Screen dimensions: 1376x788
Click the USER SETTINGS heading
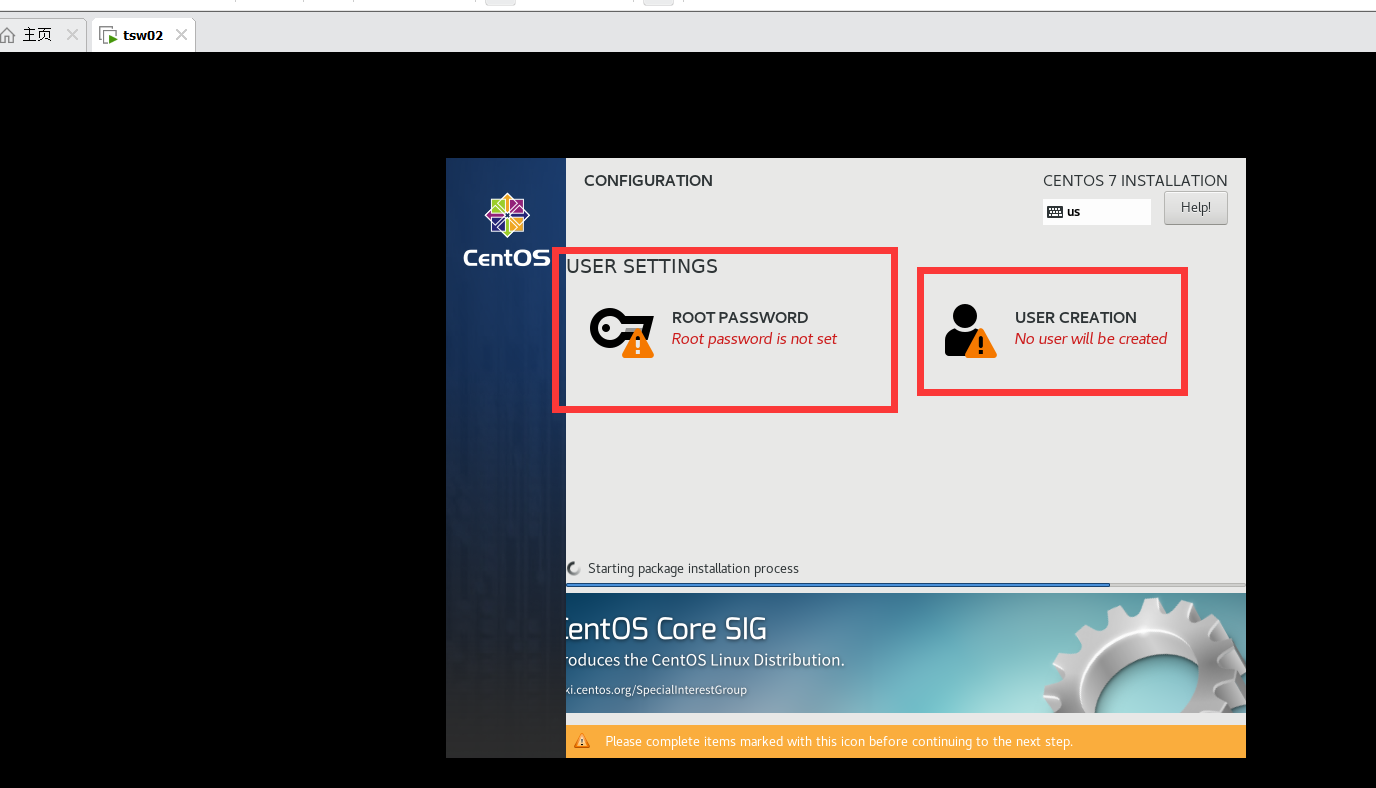click(642, 267)
